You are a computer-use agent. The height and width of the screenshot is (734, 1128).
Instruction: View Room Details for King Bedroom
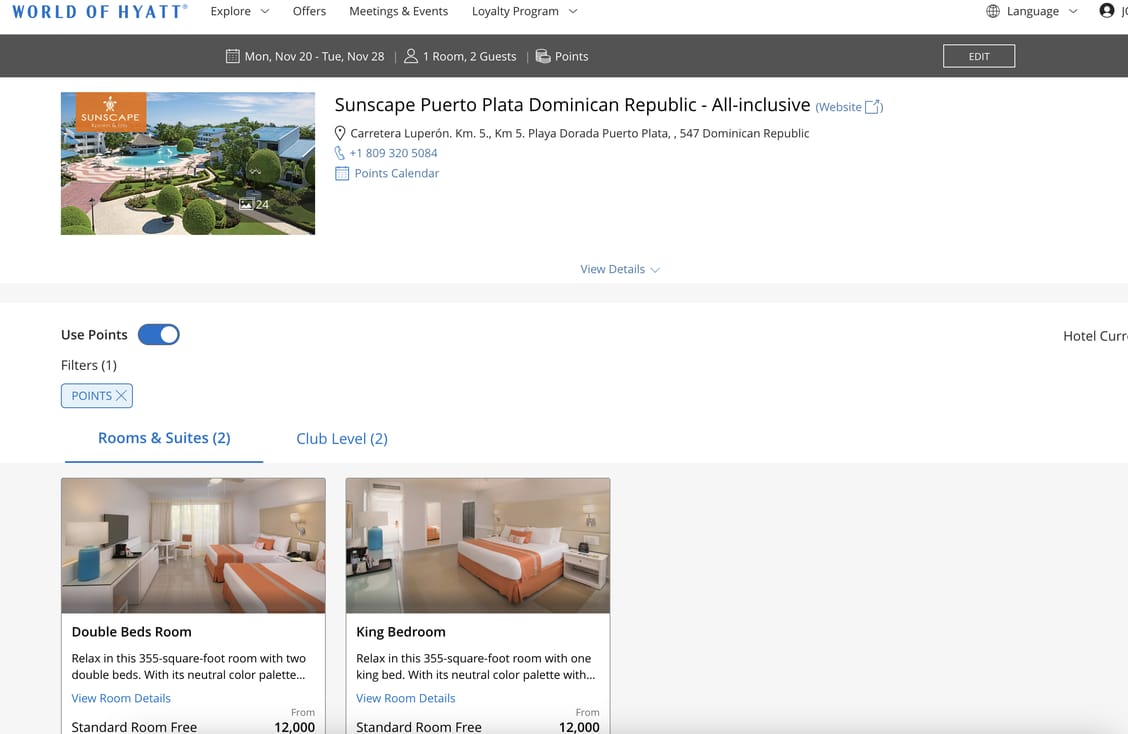coord(405,698)
